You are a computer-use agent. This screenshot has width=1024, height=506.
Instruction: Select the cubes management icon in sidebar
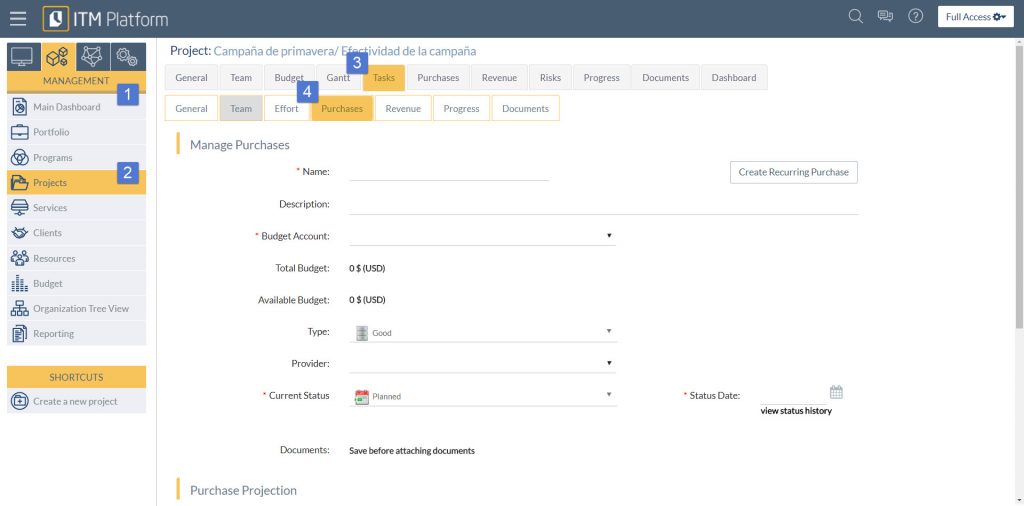coord(57,57)
